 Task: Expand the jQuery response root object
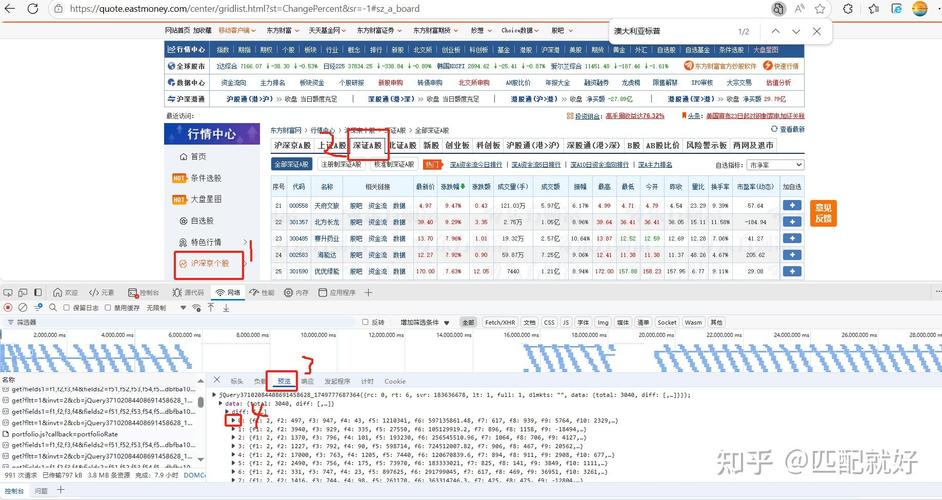click(x=216, y=395)
